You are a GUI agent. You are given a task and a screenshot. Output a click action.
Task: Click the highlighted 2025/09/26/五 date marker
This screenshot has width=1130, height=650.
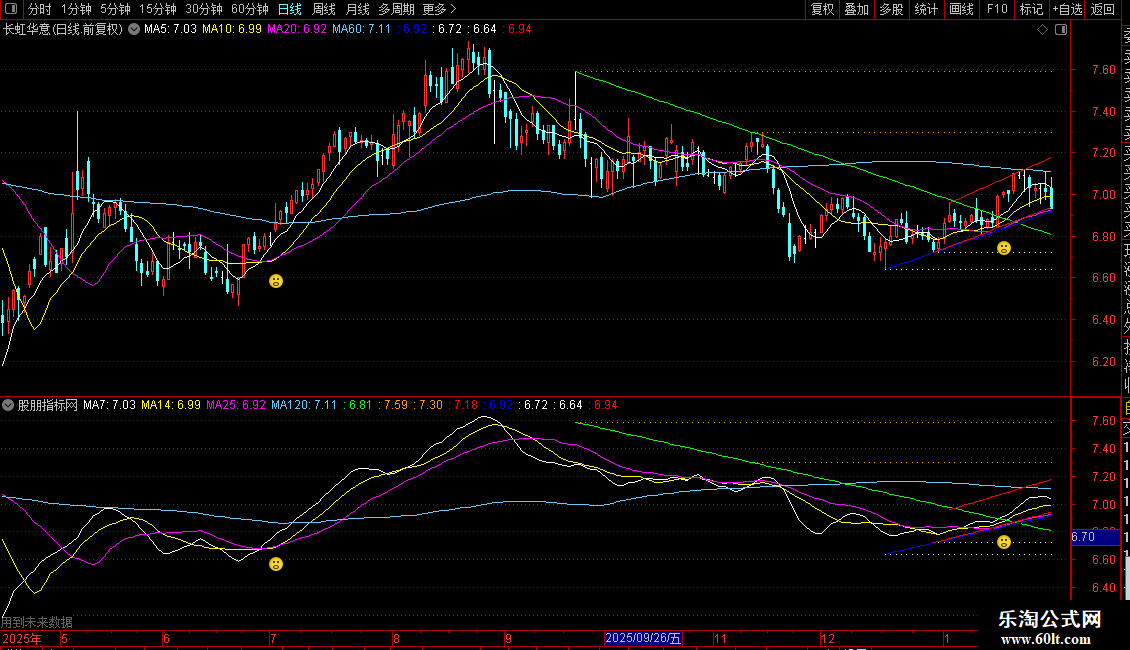(x=643, y=638)
